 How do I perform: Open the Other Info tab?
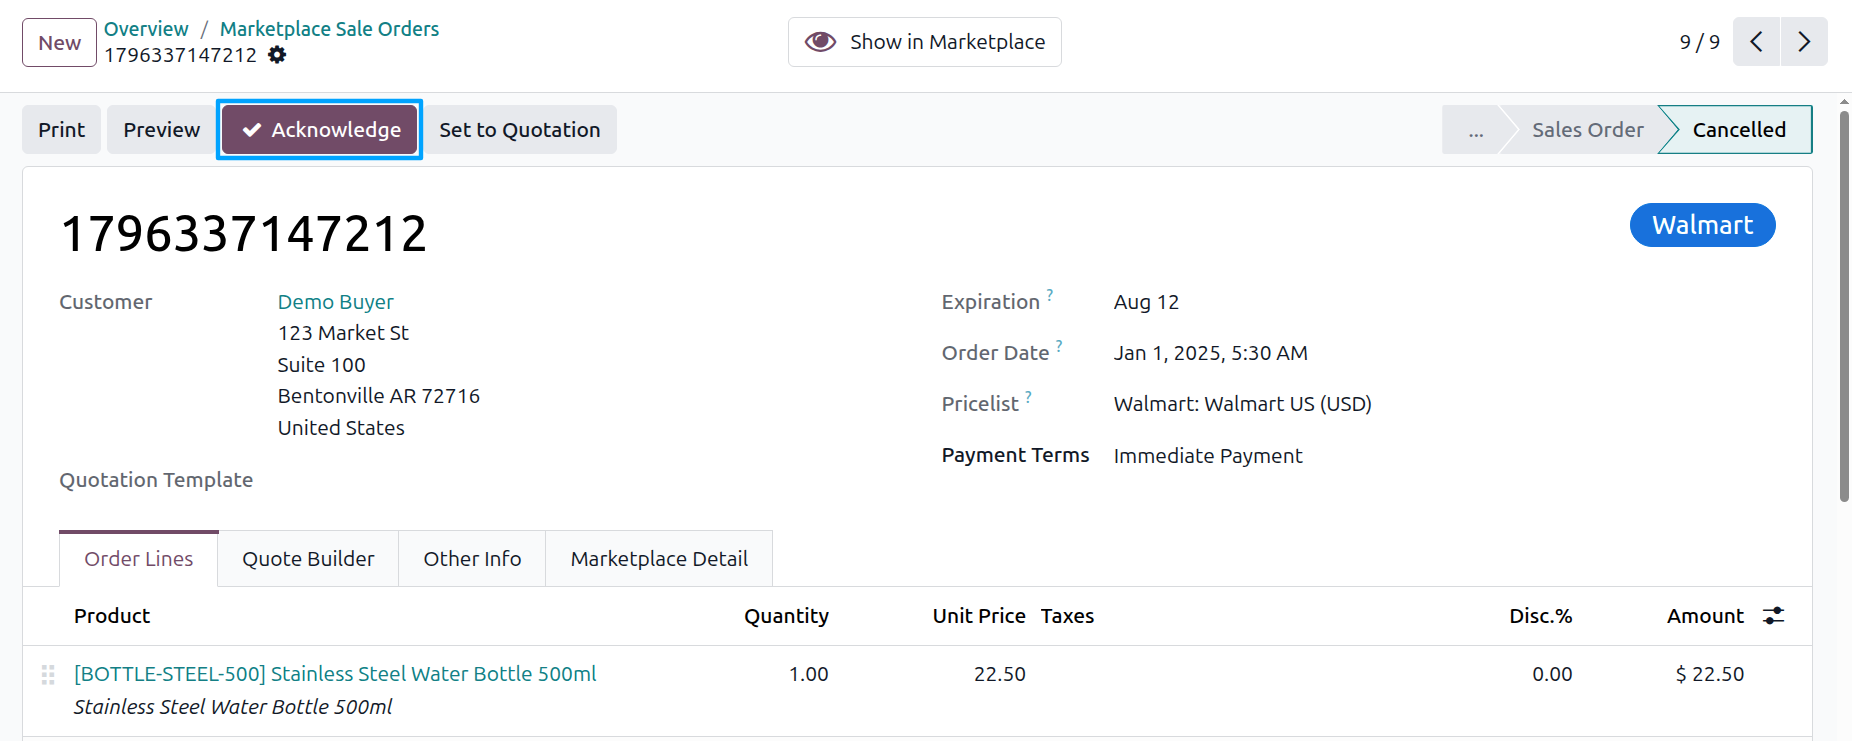pyautogui.click(x=472, y=559)
